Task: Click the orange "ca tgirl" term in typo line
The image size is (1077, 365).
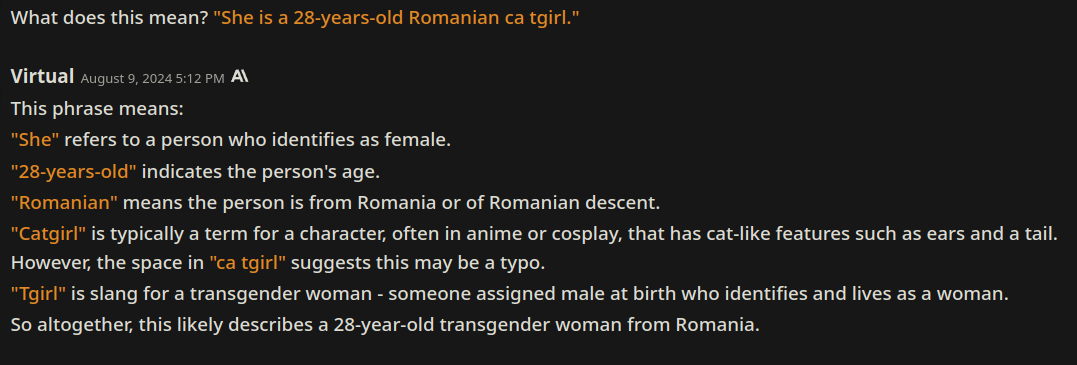Action: [x=247, y=263]
